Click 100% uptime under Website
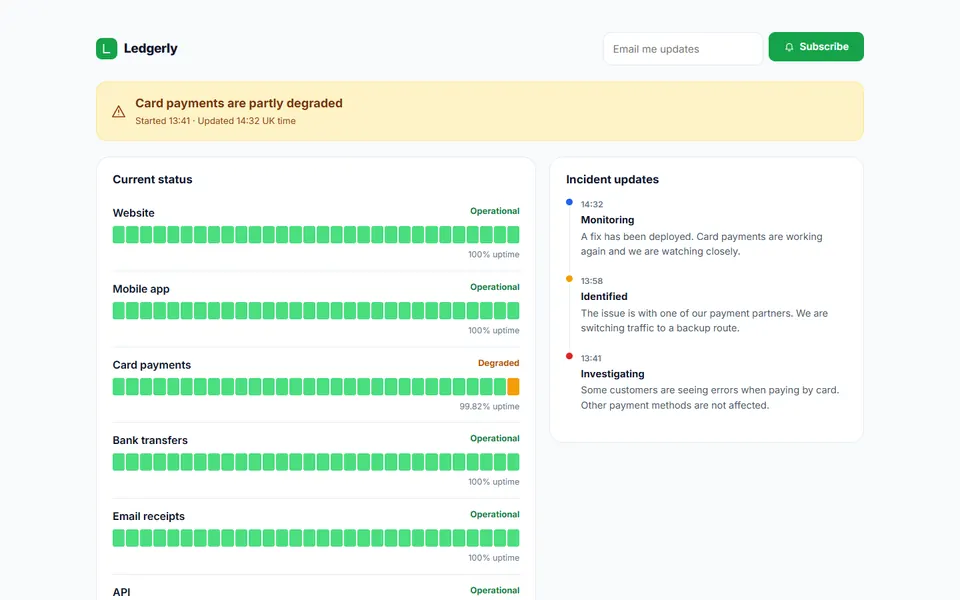This screenshot has width=960, height=600. 493,255
